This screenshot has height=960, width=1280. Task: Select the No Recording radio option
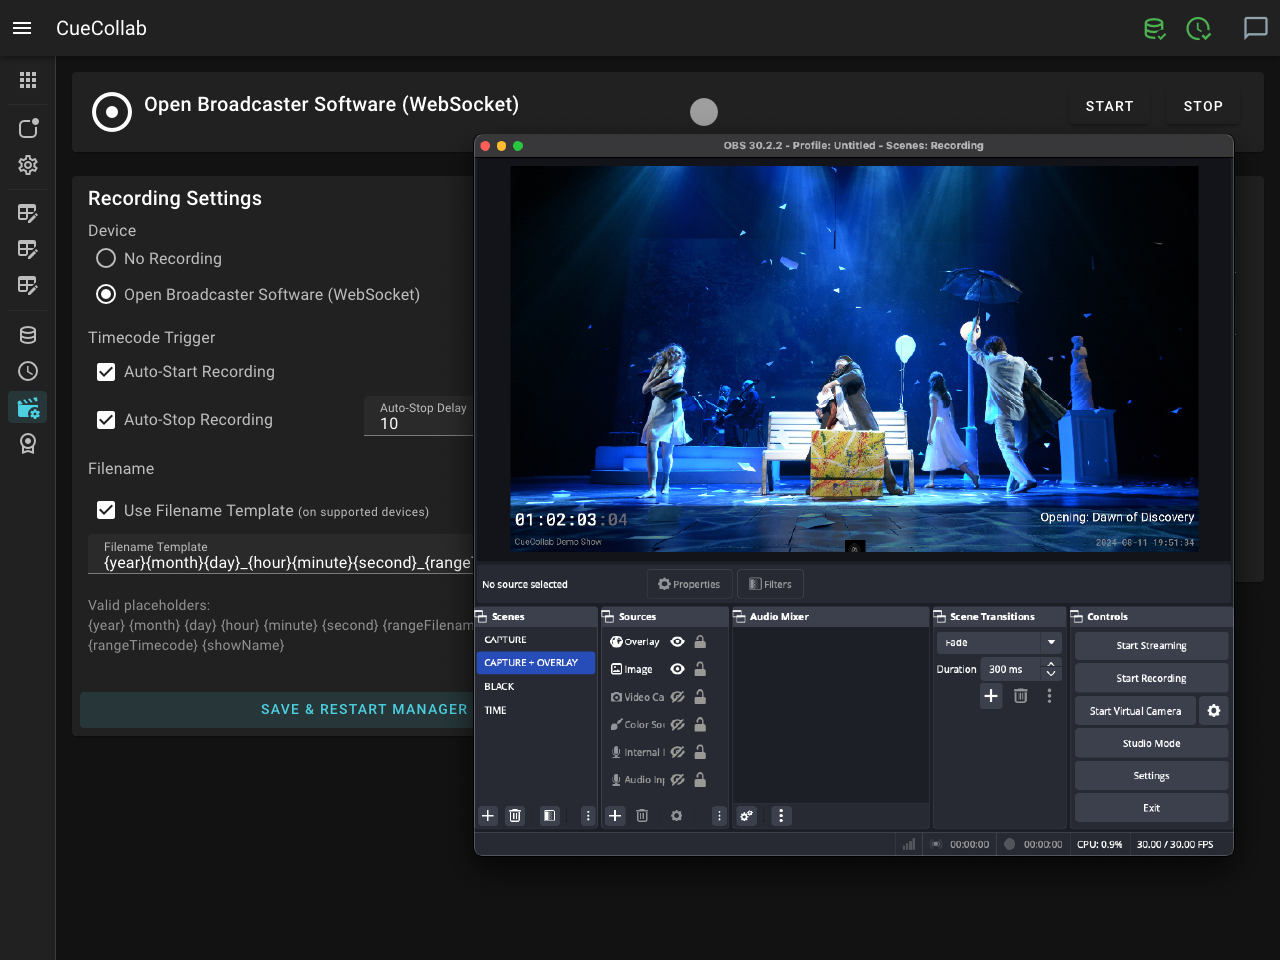[106, 258]
